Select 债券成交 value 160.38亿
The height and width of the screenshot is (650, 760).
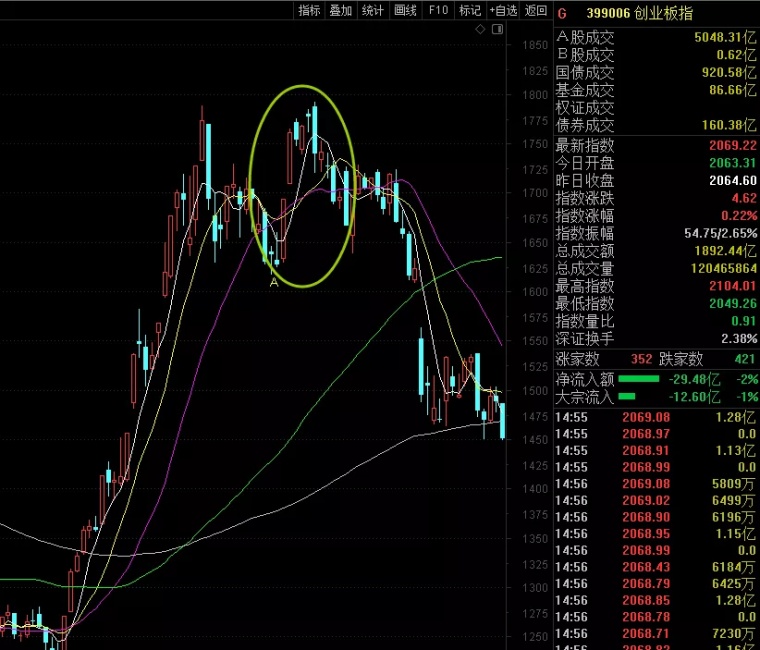[728, 126]
